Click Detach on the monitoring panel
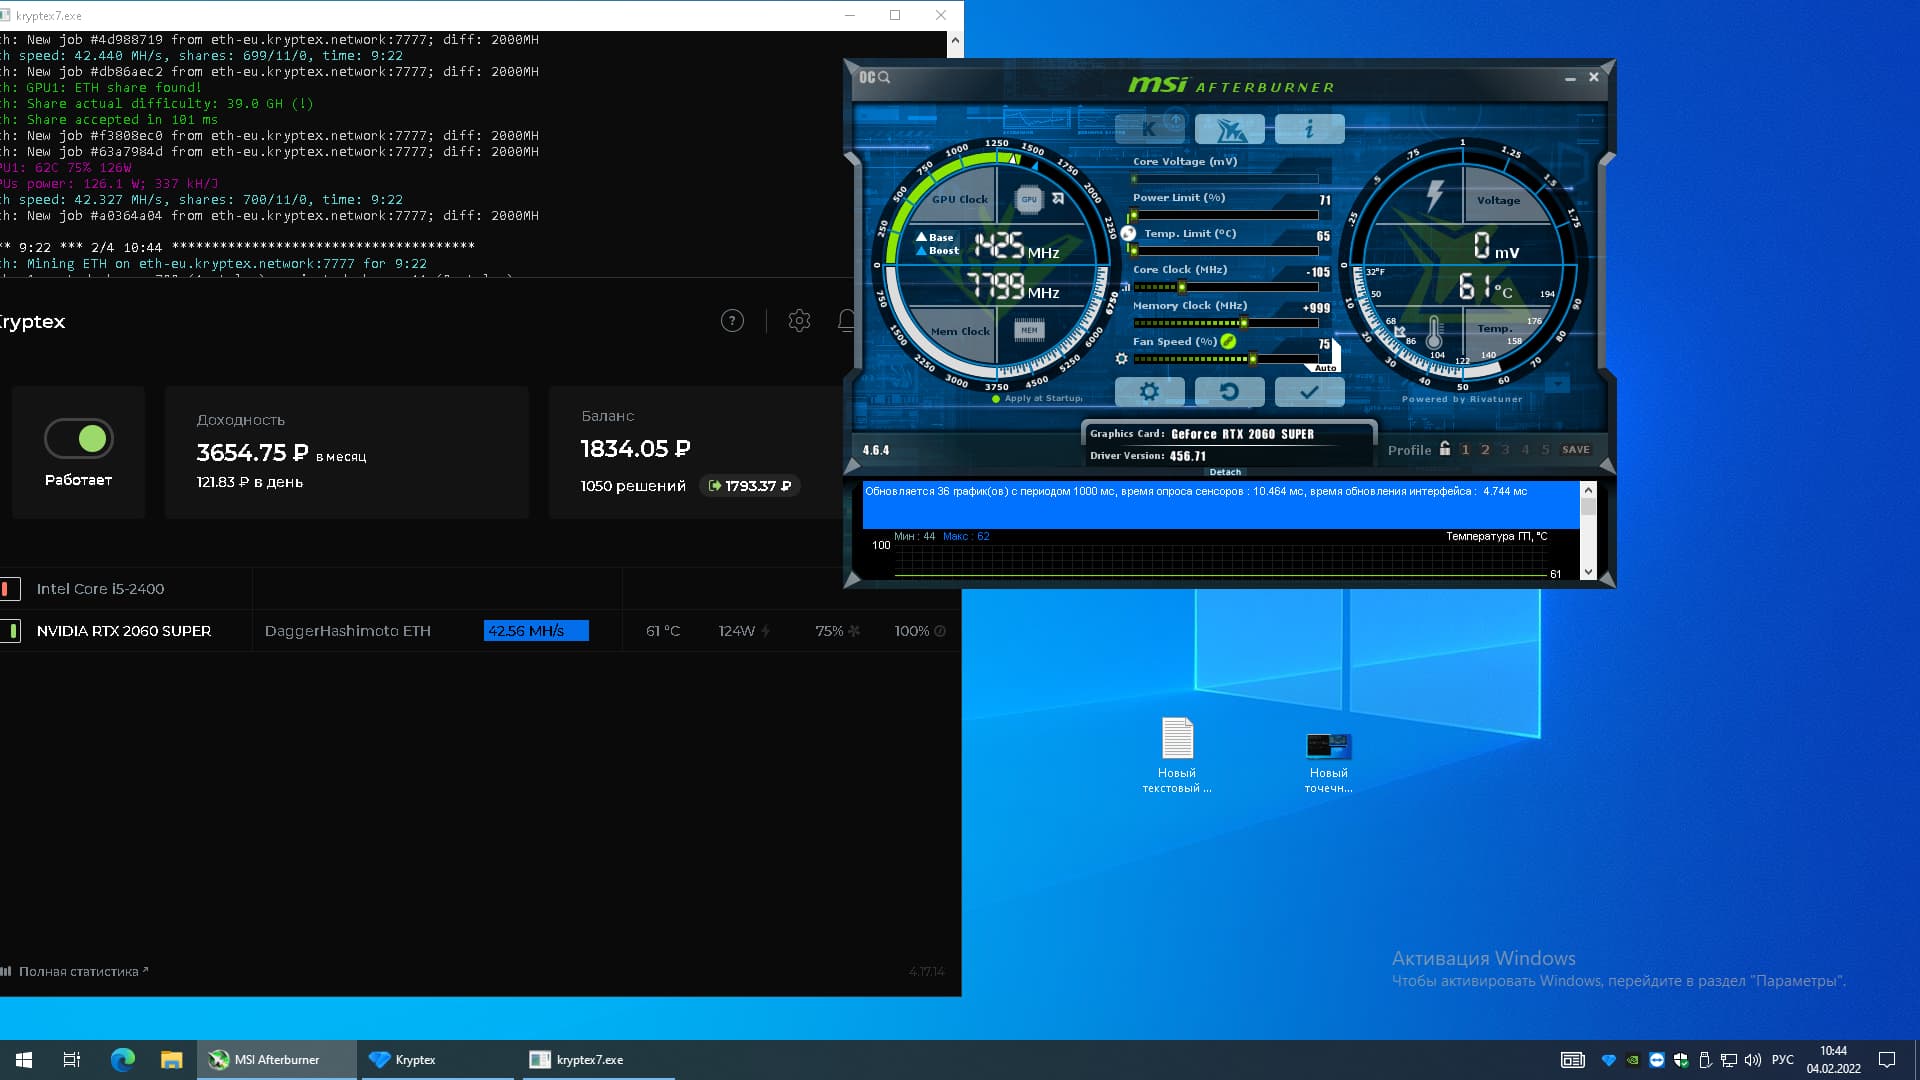This screenshot has height=1080, width=1920. click(1225, 472)
